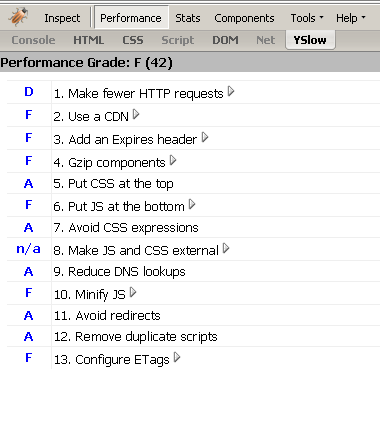Click rule text '3. Add an Expires header'
This screenshot has height=424, width=380.
(125, 140)
